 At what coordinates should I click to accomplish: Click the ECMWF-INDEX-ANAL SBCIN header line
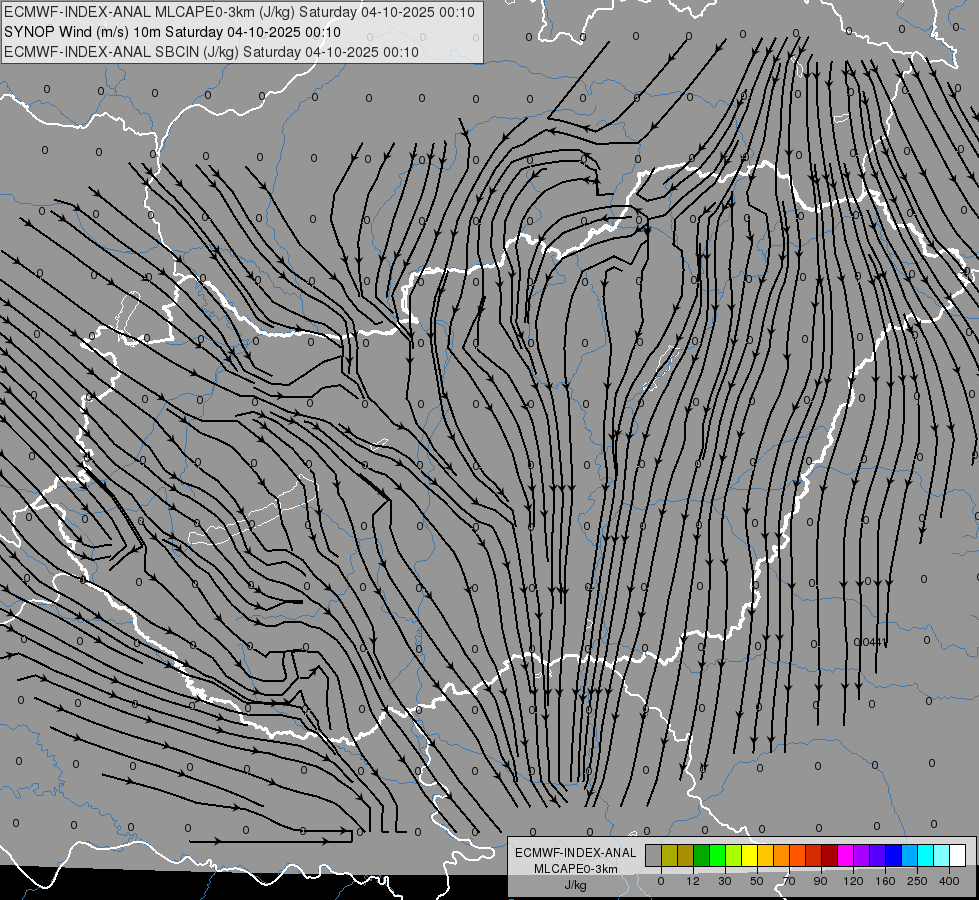[211, 52]
